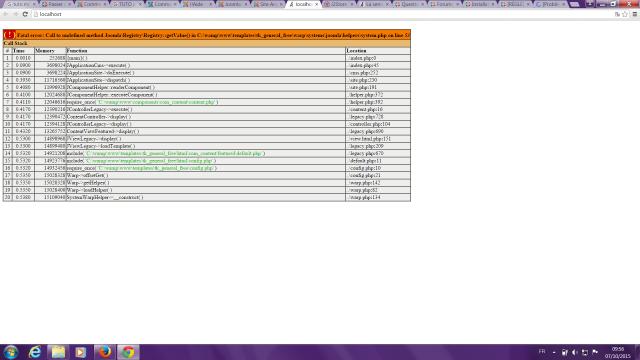The height and width of the screenshot is (360, 640).
Task: Open the taskbar clock and date
Action: [618, 353]
